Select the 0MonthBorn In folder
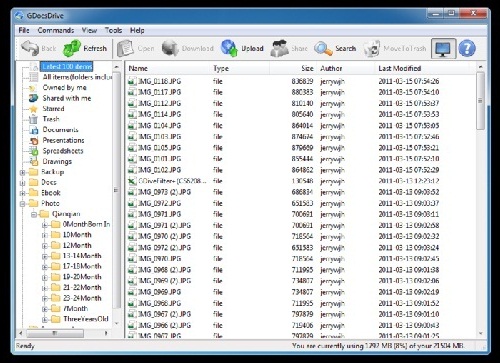Viewport: 500px width, 363px height. click(86, 224)
